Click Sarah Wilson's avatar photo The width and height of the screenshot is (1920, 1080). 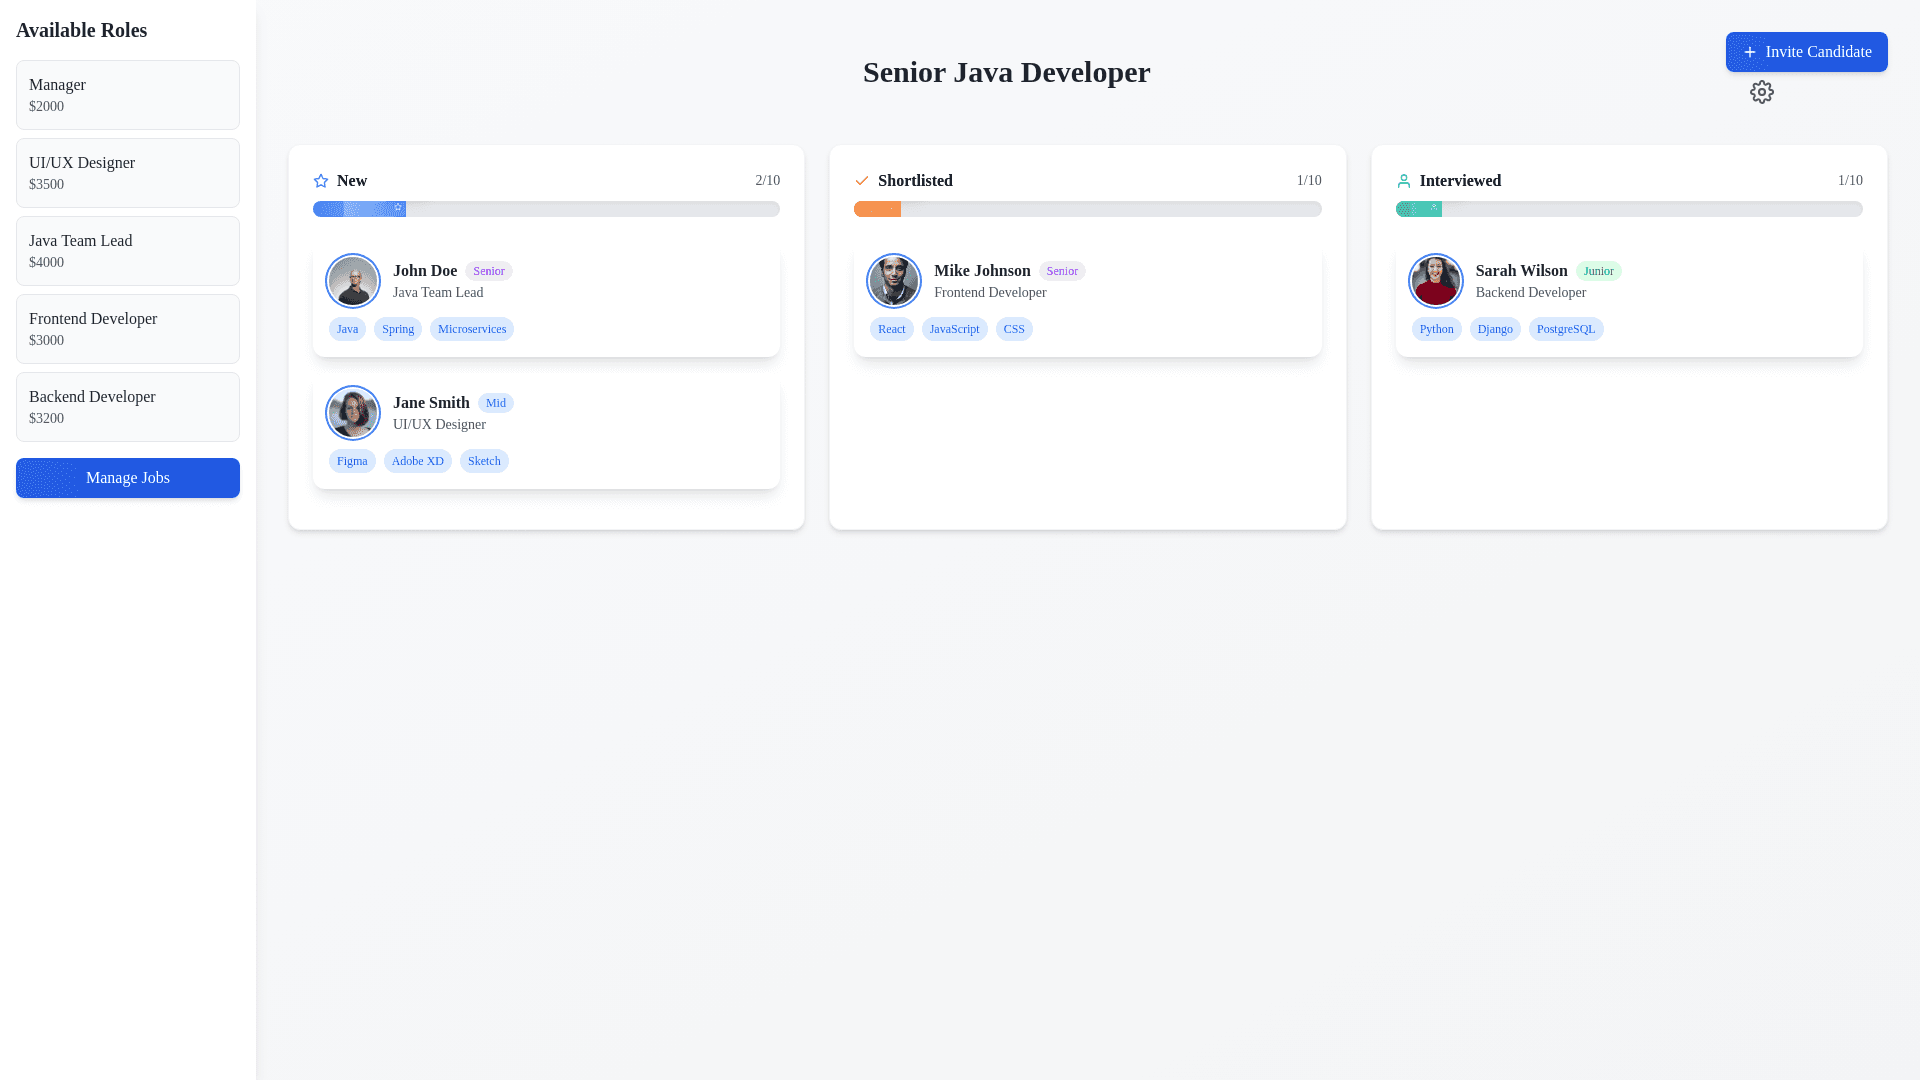(1435, 281)
